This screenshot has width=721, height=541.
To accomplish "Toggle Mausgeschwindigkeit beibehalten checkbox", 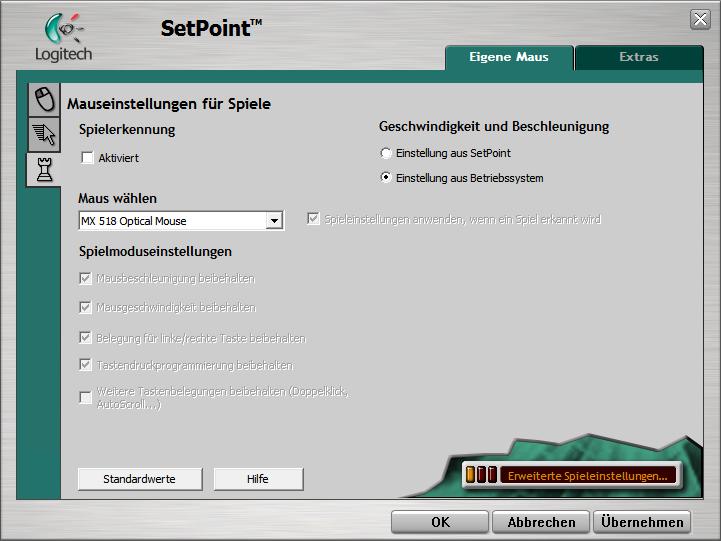I will tap(85, 307).
